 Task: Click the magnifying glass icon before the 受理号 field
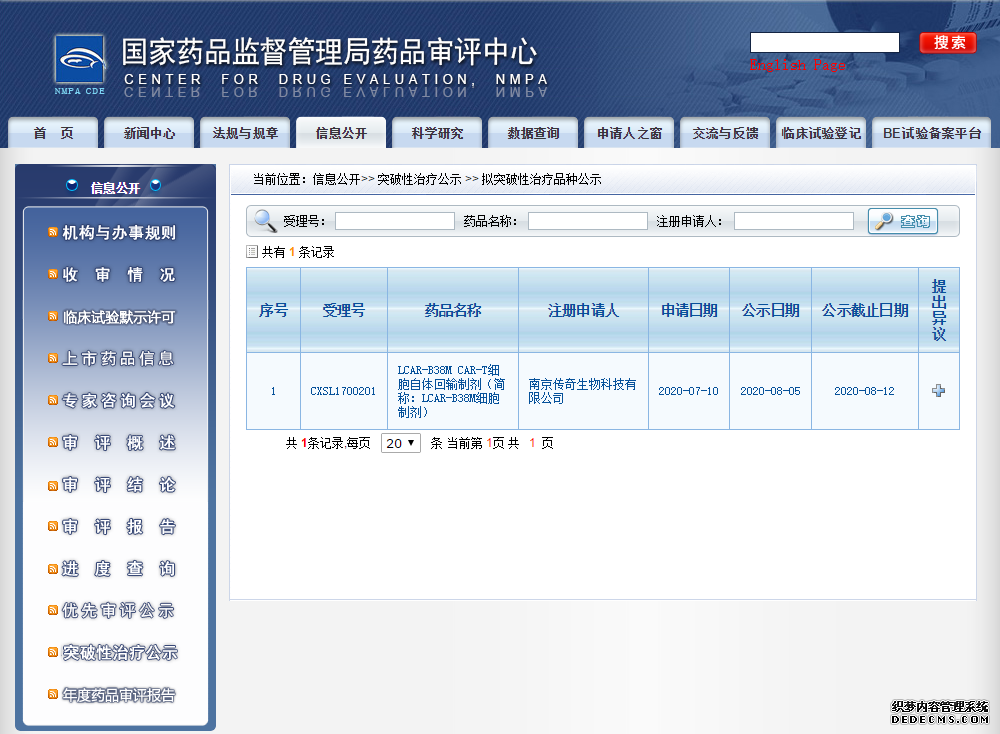tap(265, 220)
